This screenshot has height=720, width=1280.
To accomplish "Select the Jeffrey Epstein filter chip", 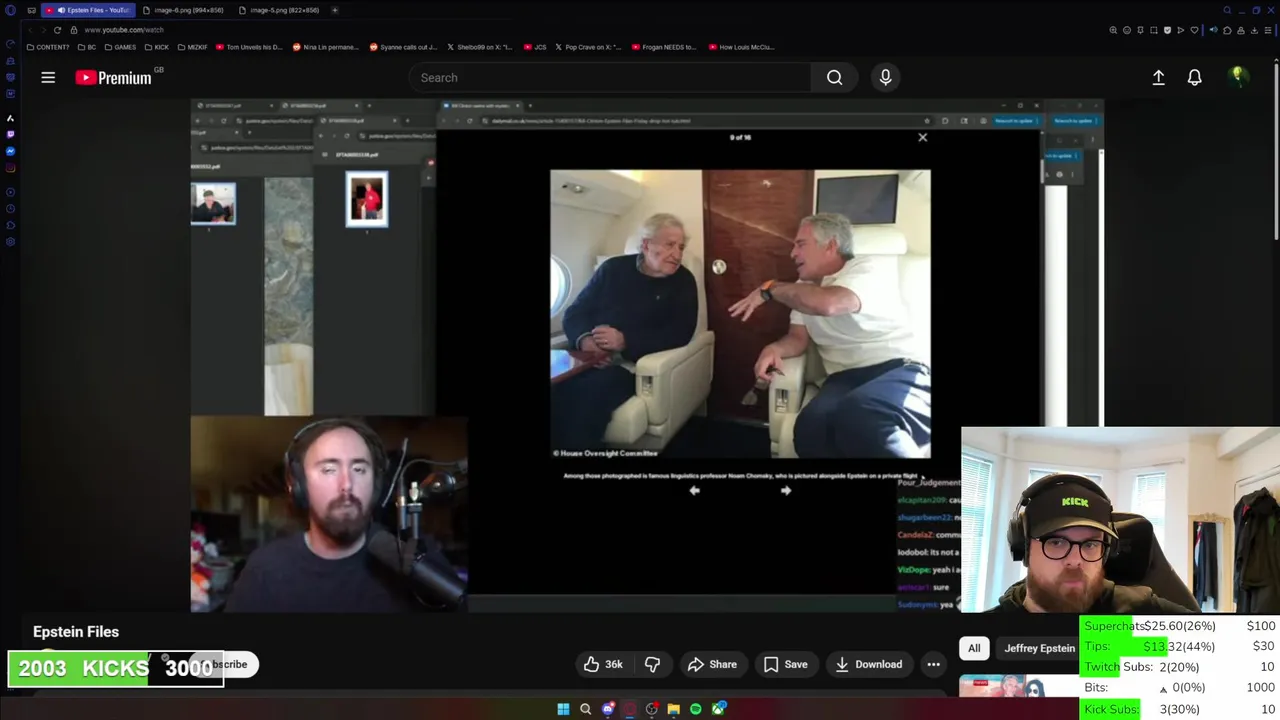I will tap(1039, 648).
